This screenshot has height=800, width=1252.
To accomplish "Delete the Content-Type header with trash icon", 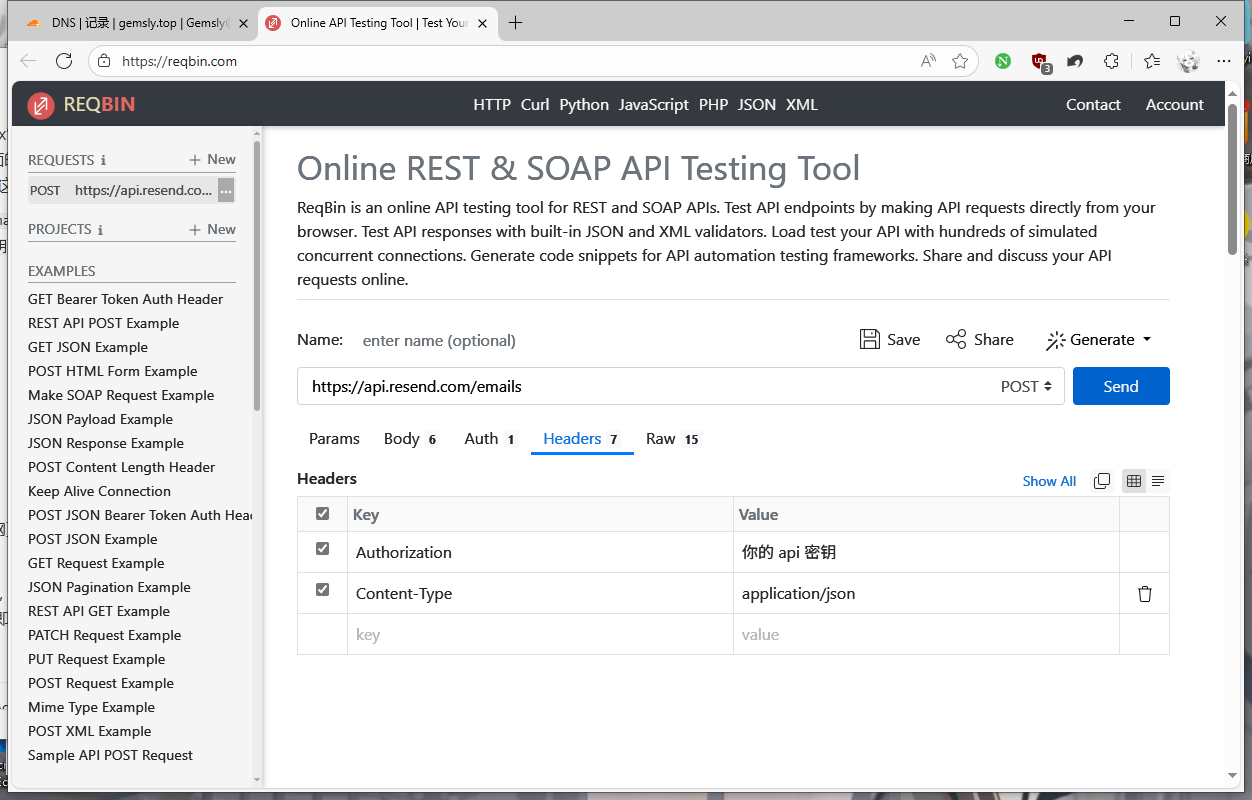I will pyautogui.click(x=1145, y=594).
